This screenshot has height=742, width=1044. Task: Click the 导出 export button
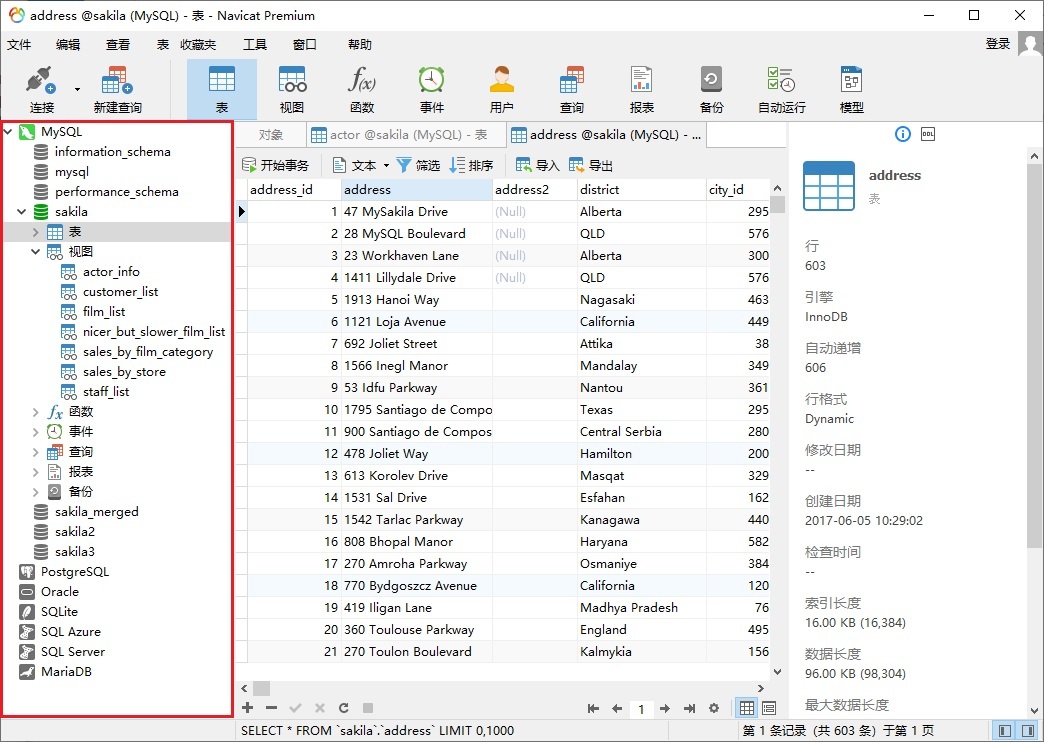(591, 165)
